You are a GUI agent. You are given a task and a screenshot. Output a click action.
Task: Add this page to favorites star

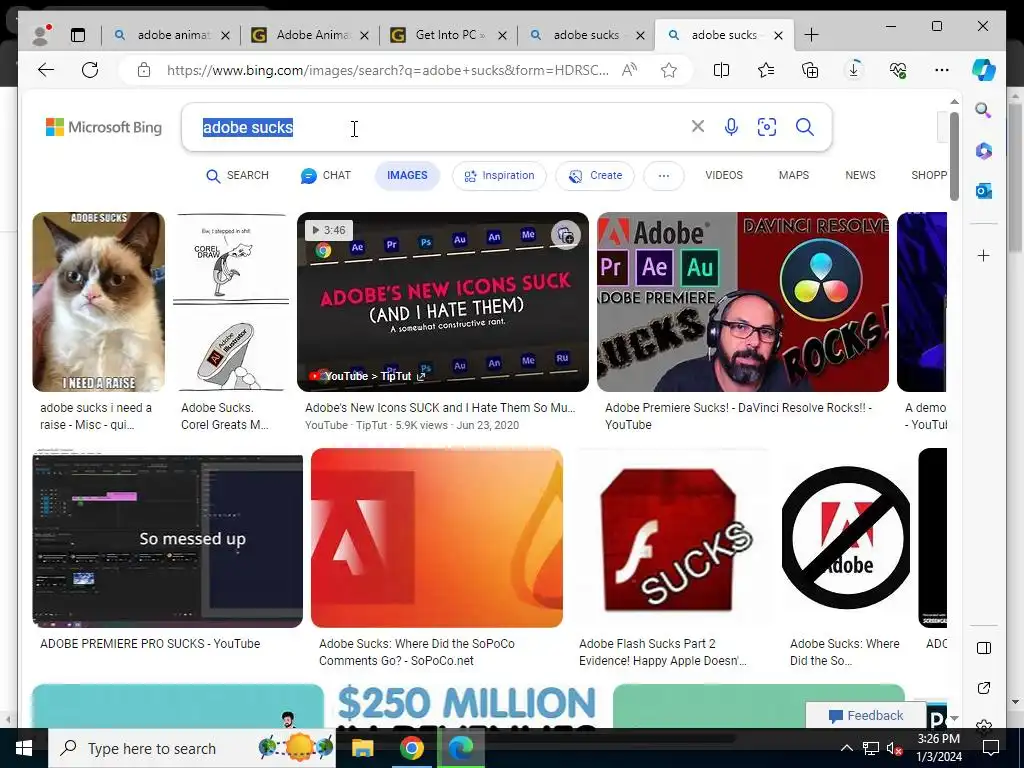(x=668, y=70)
